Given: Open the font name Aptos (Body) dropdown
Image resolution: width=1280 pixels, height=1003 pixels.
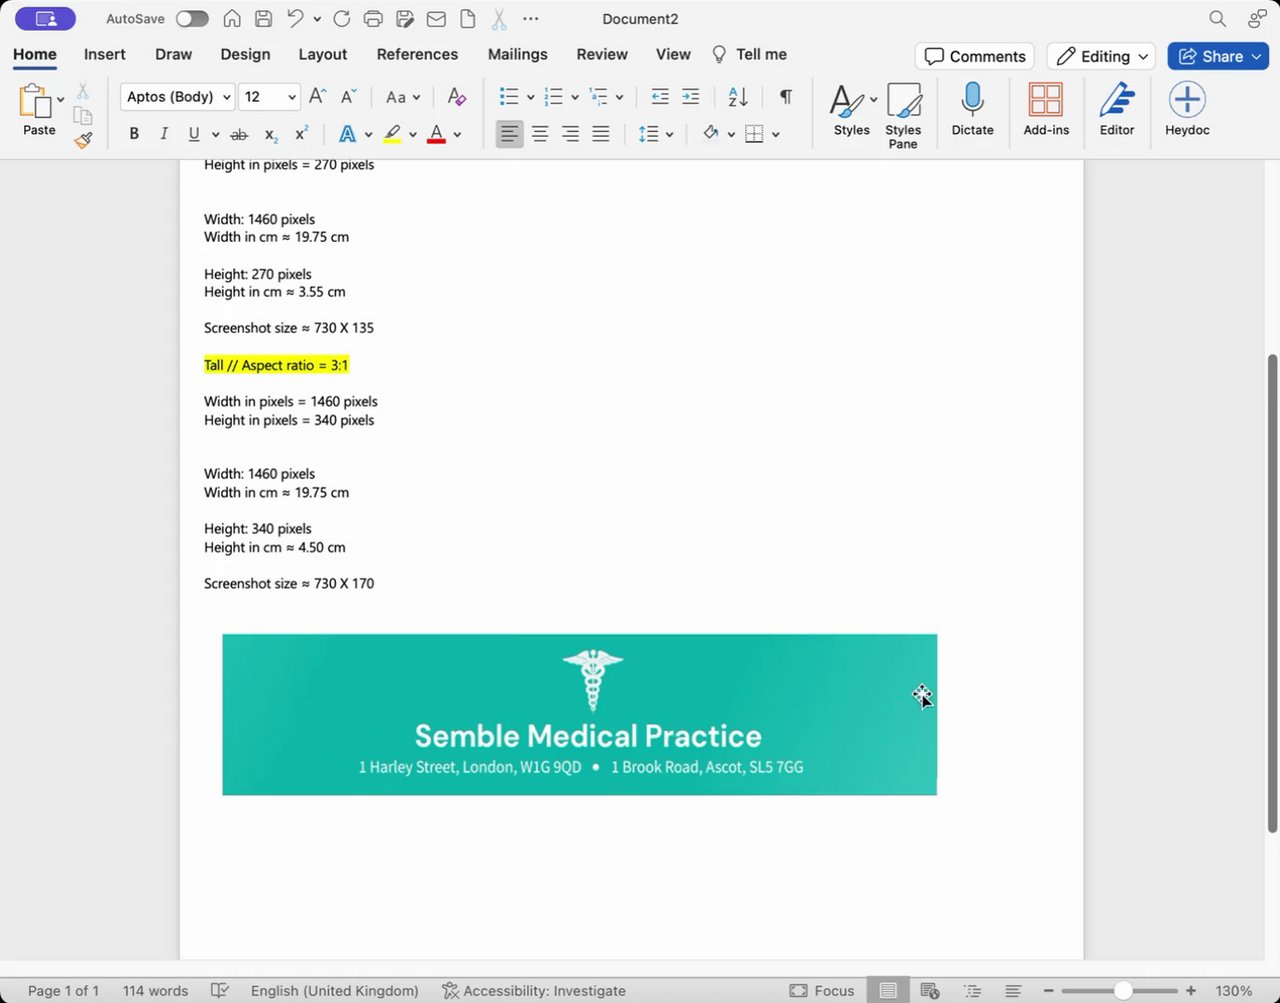Looking at the screenshot, I should pyautogui.click(x=178, y=97).
